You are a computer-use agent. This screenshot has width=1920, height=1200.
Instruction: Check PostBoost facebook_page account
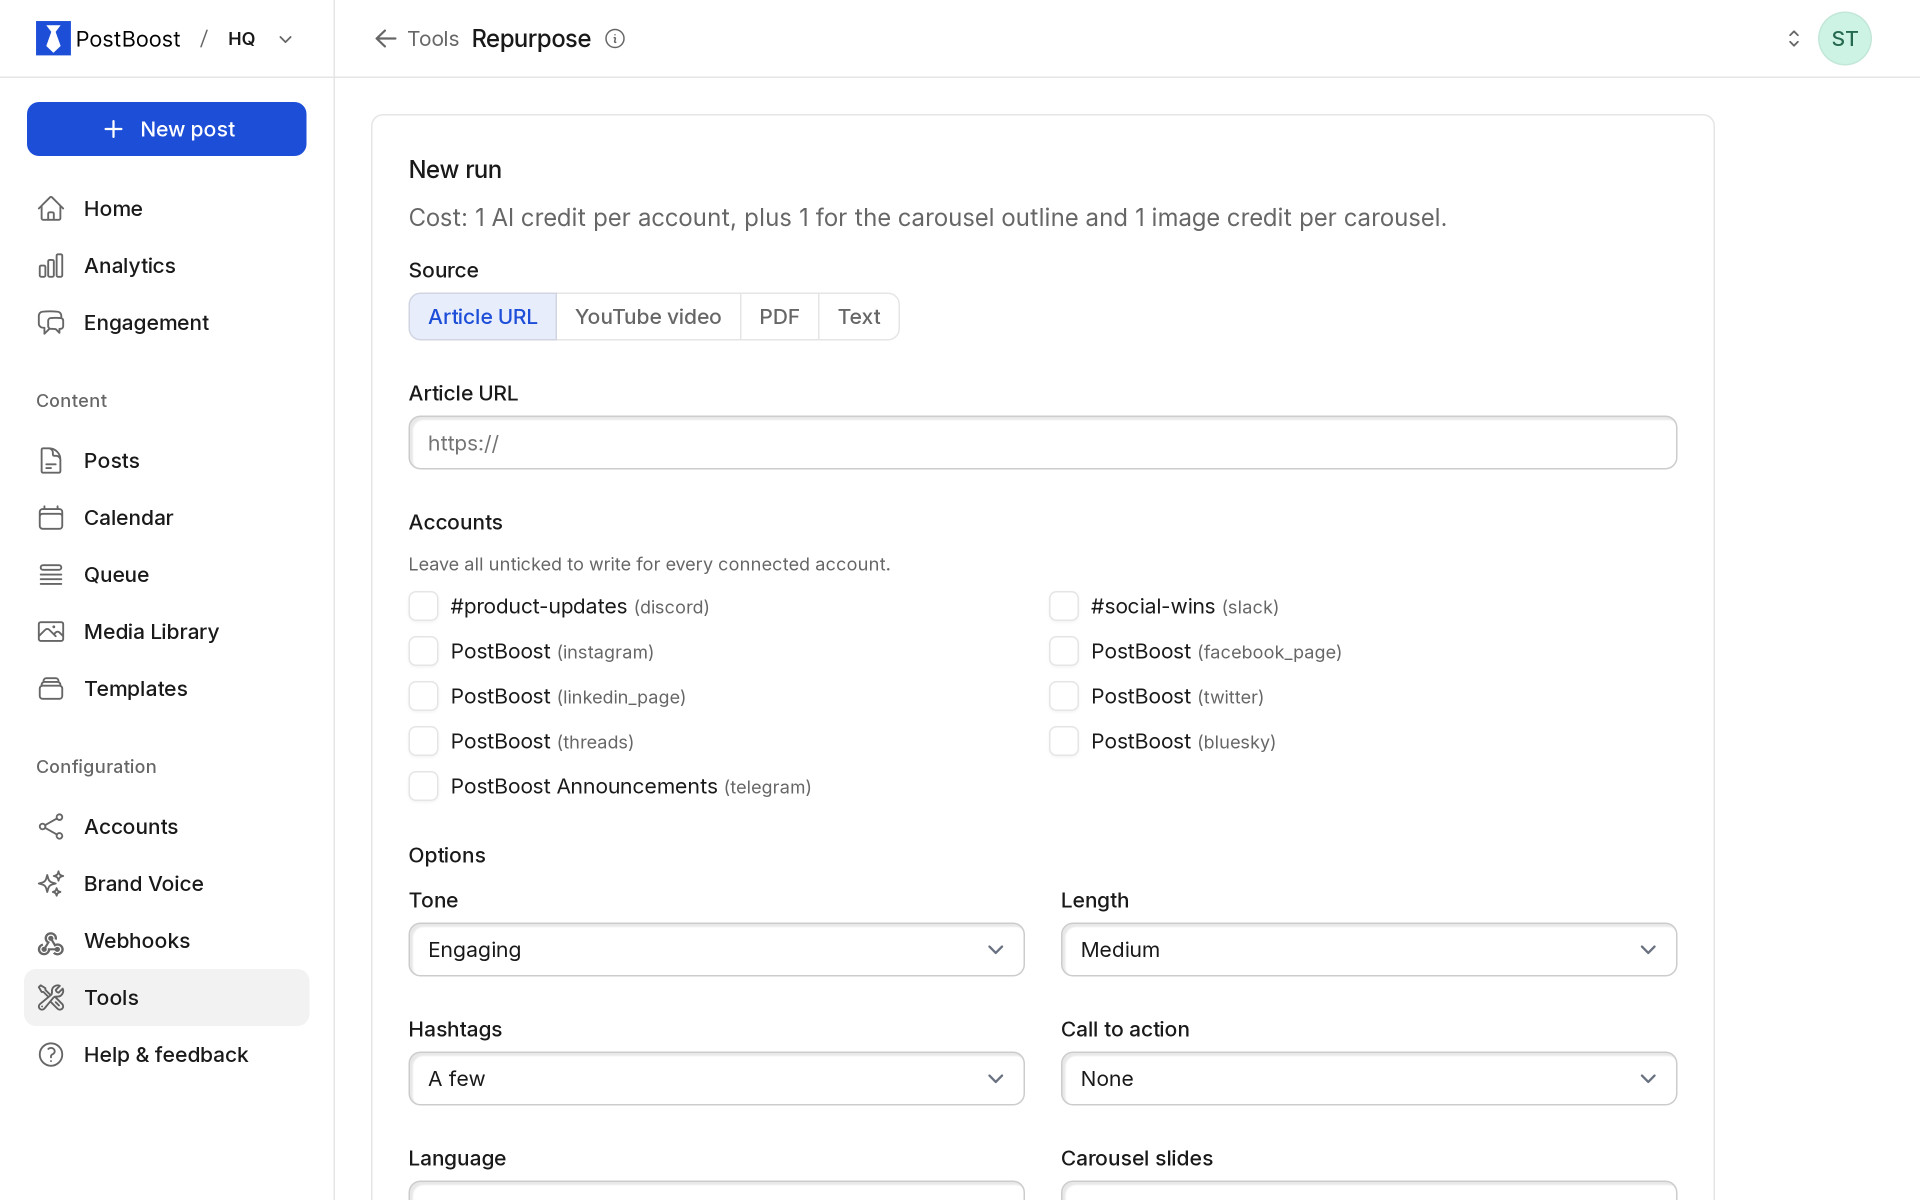pyautogui.click(x=1064, y=651)
